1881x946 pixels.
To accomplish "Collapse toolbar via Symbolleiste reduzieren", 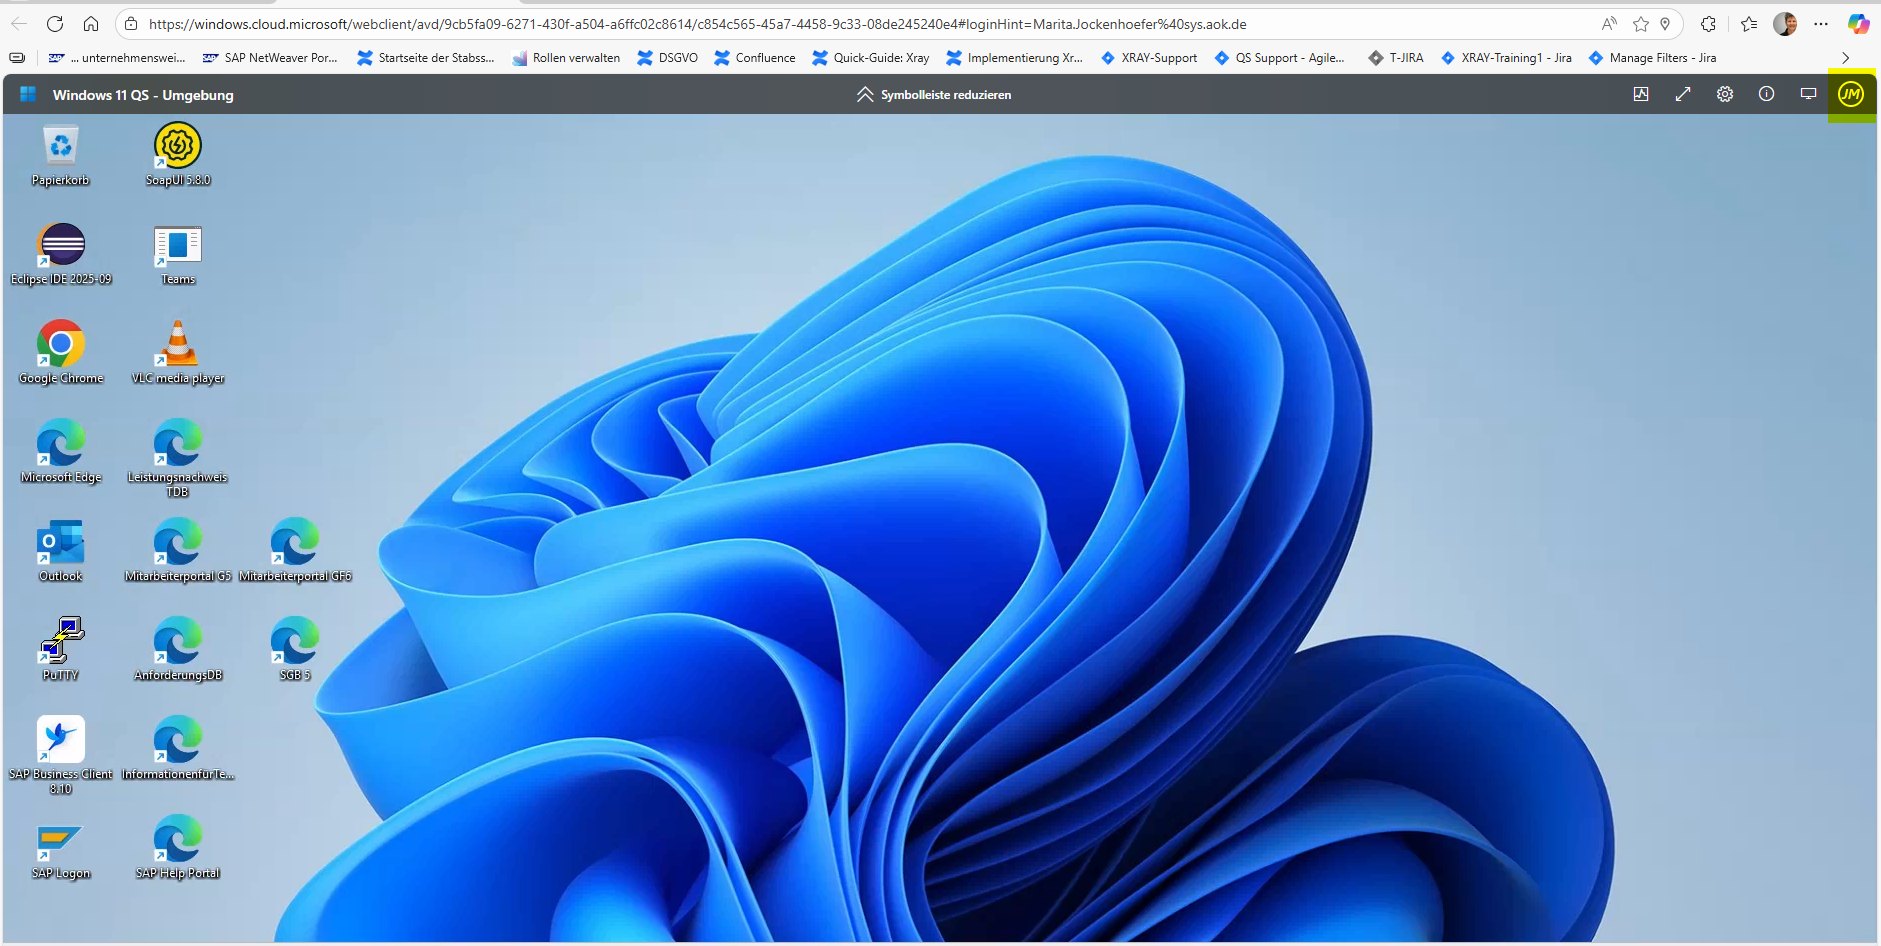I will [x=934, y=95].
